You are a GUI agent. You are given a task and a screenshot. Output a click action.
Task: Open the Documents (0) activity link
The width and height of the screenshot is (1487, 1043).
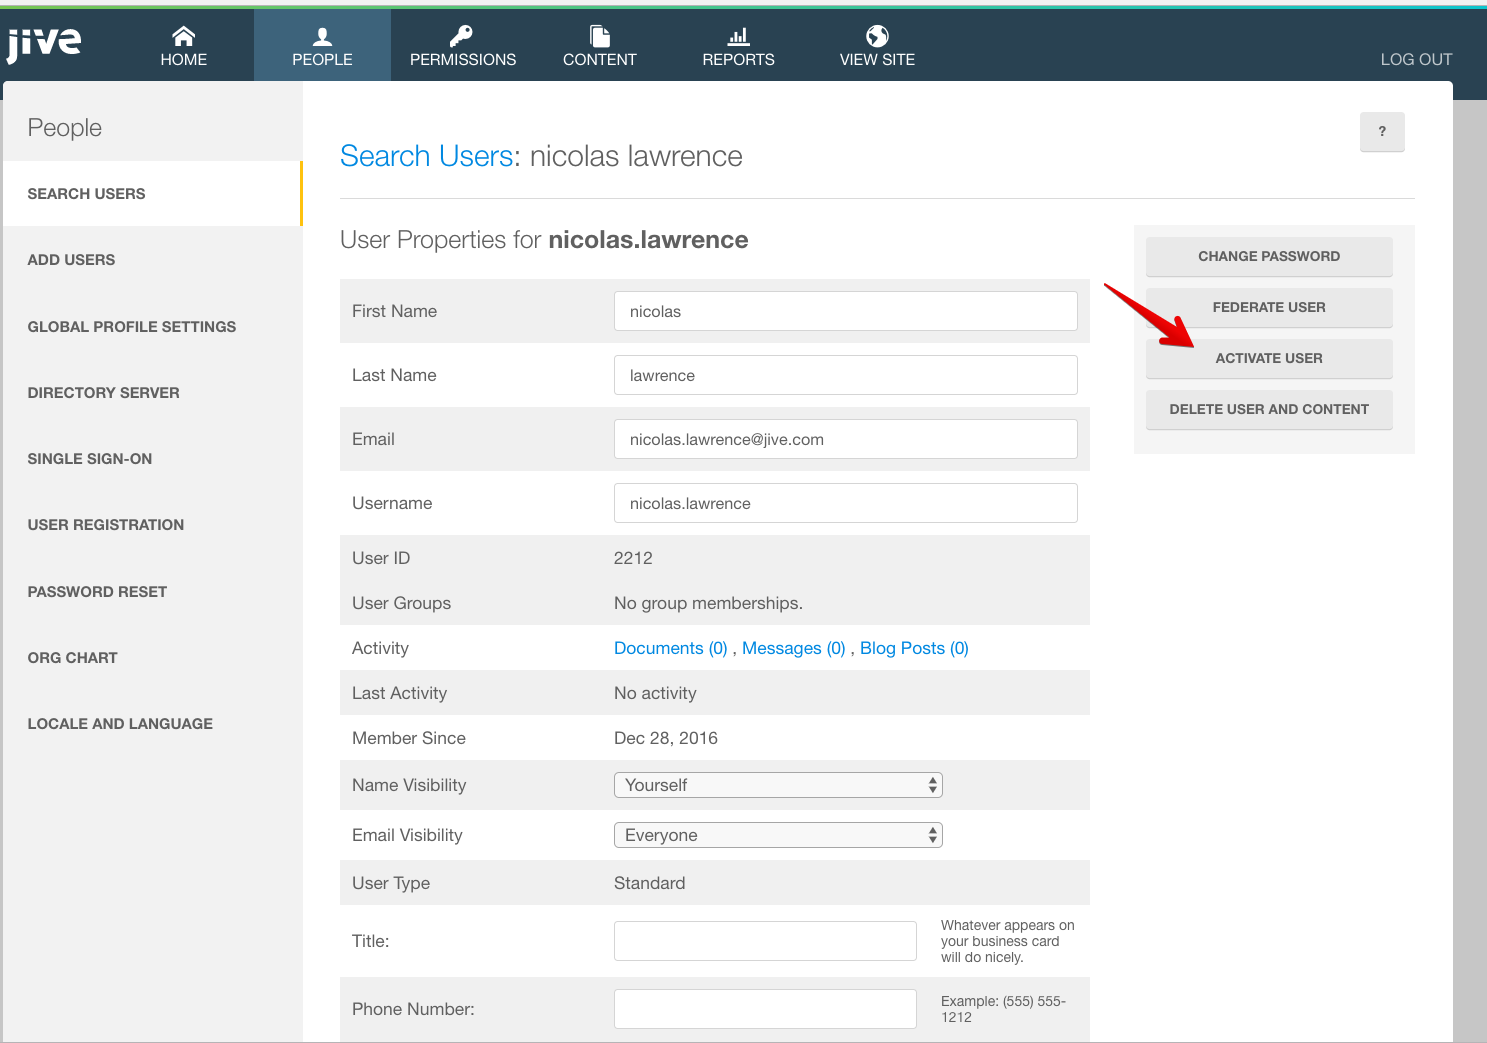pyautogui.click(x=670, y=648)
